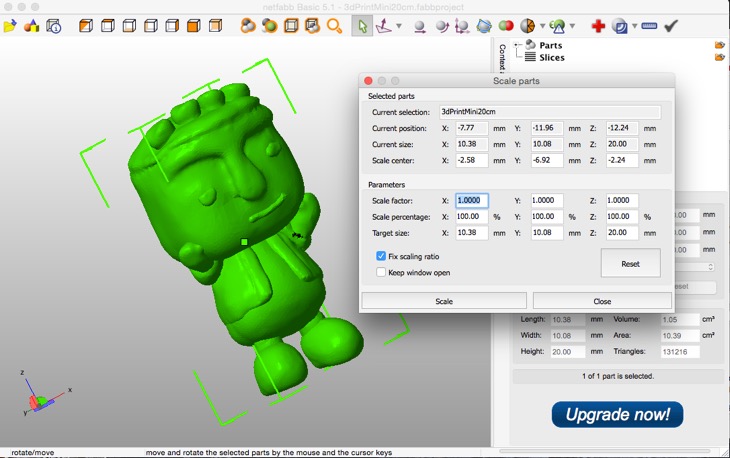The width and height of the screenshot is (730, 458).
Task: Open dropdown arrow beside the cut sphere icon
Action: (542, 26)
